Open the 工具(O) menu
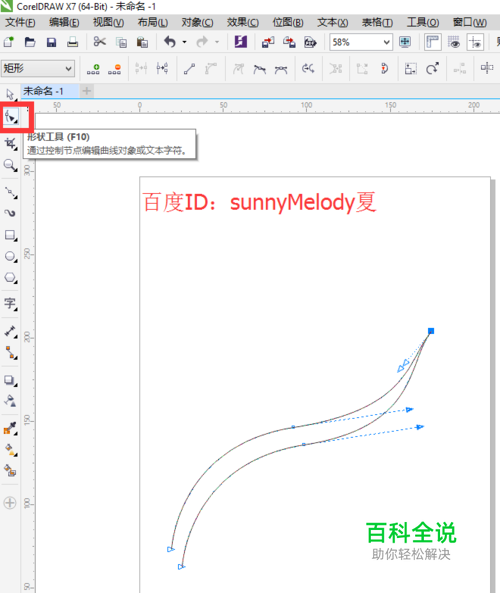The image size is (500, 593). pyautogui.click(x=423, y=23)
